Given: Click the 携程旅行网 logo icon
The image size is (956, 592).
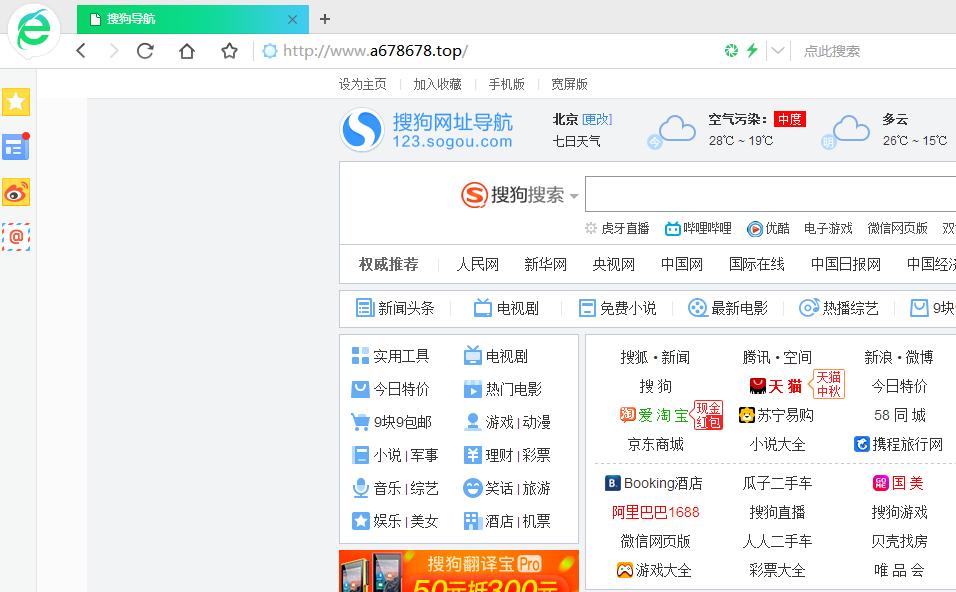Looking at the screenshot, I should coord(860,444).
